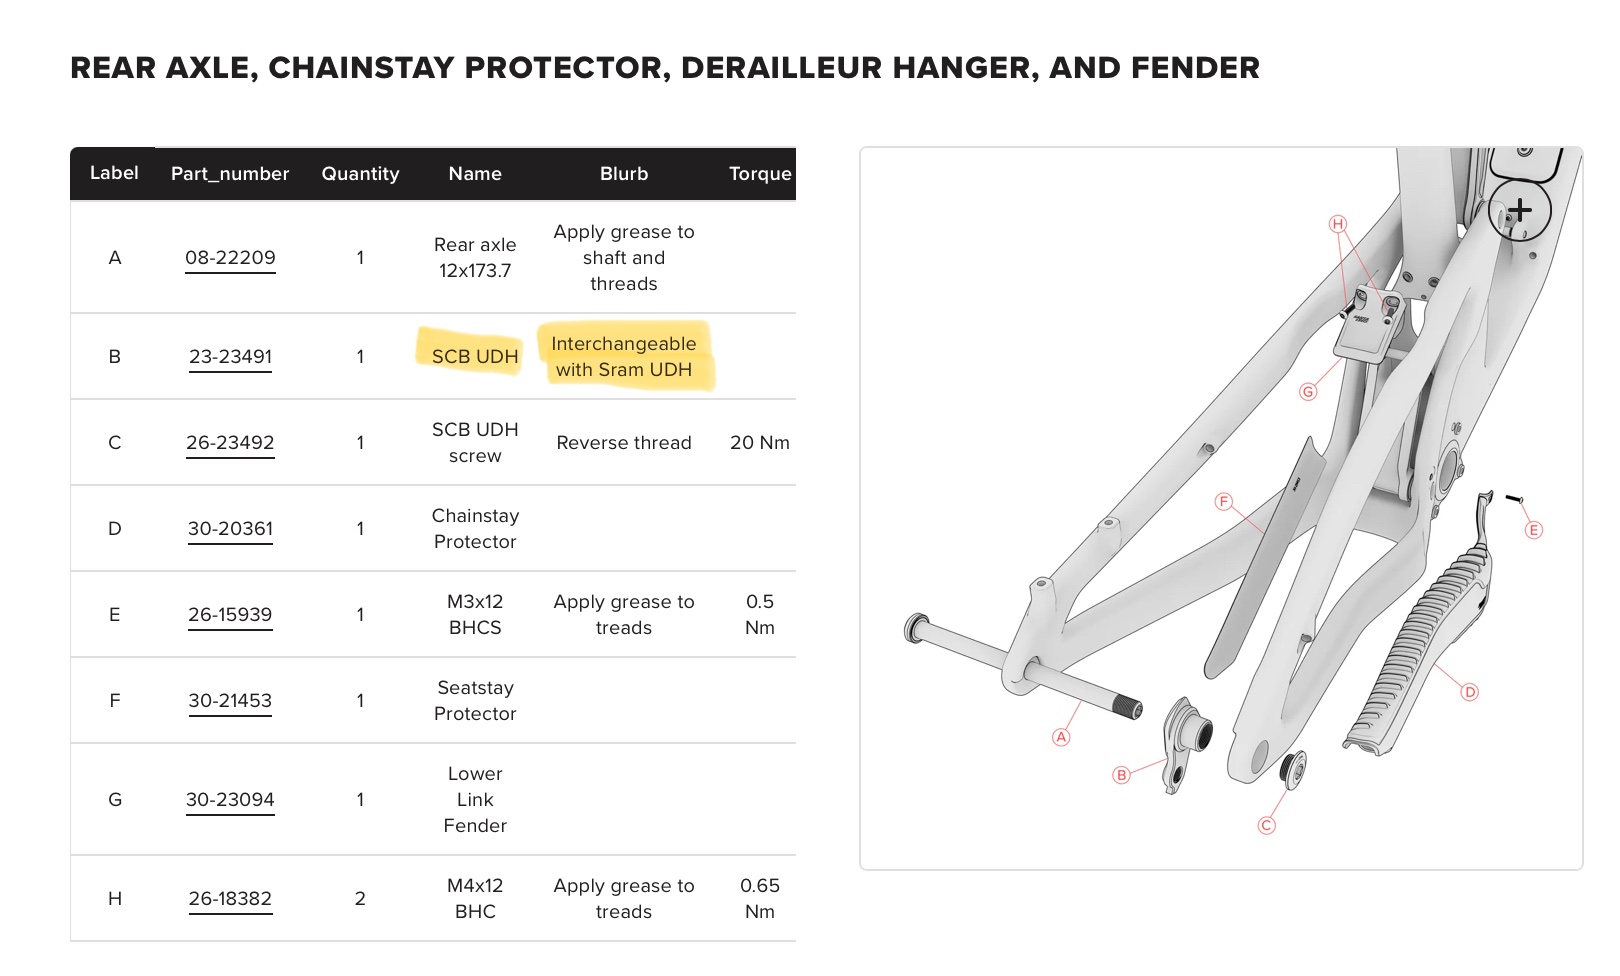Follow the 26-23492 part link
Image resolution: width=1620 pixels, height=976 pixels.
click(230, 443)
